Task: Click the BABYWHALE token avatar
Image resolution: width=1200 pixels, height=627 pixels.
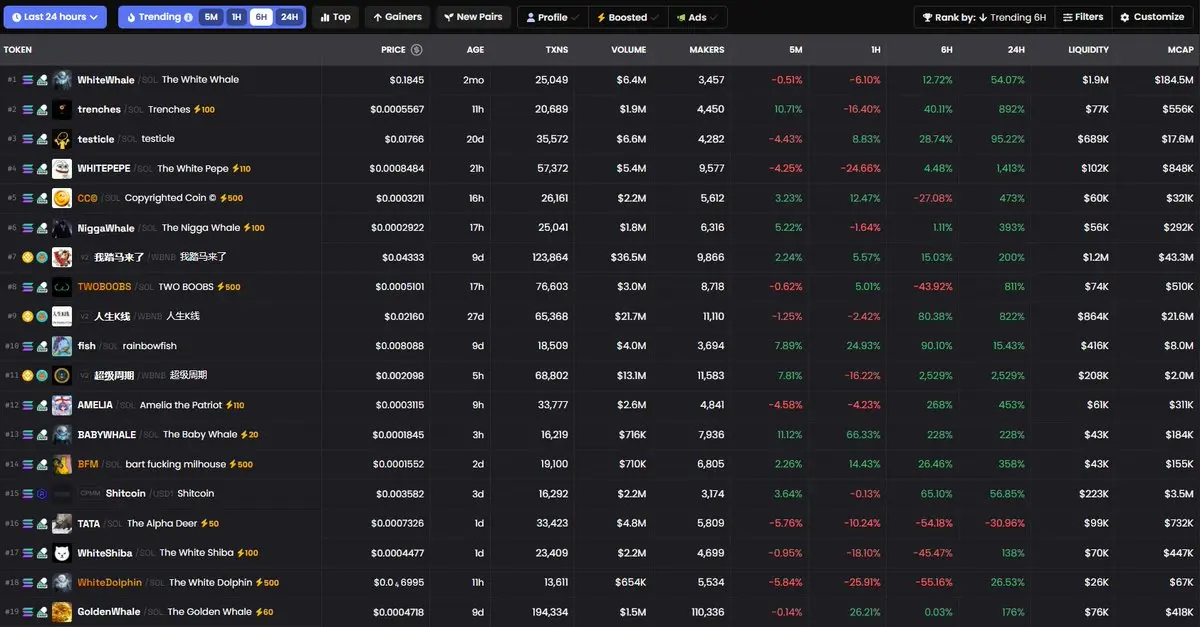Action: click(x=62, y=435)
